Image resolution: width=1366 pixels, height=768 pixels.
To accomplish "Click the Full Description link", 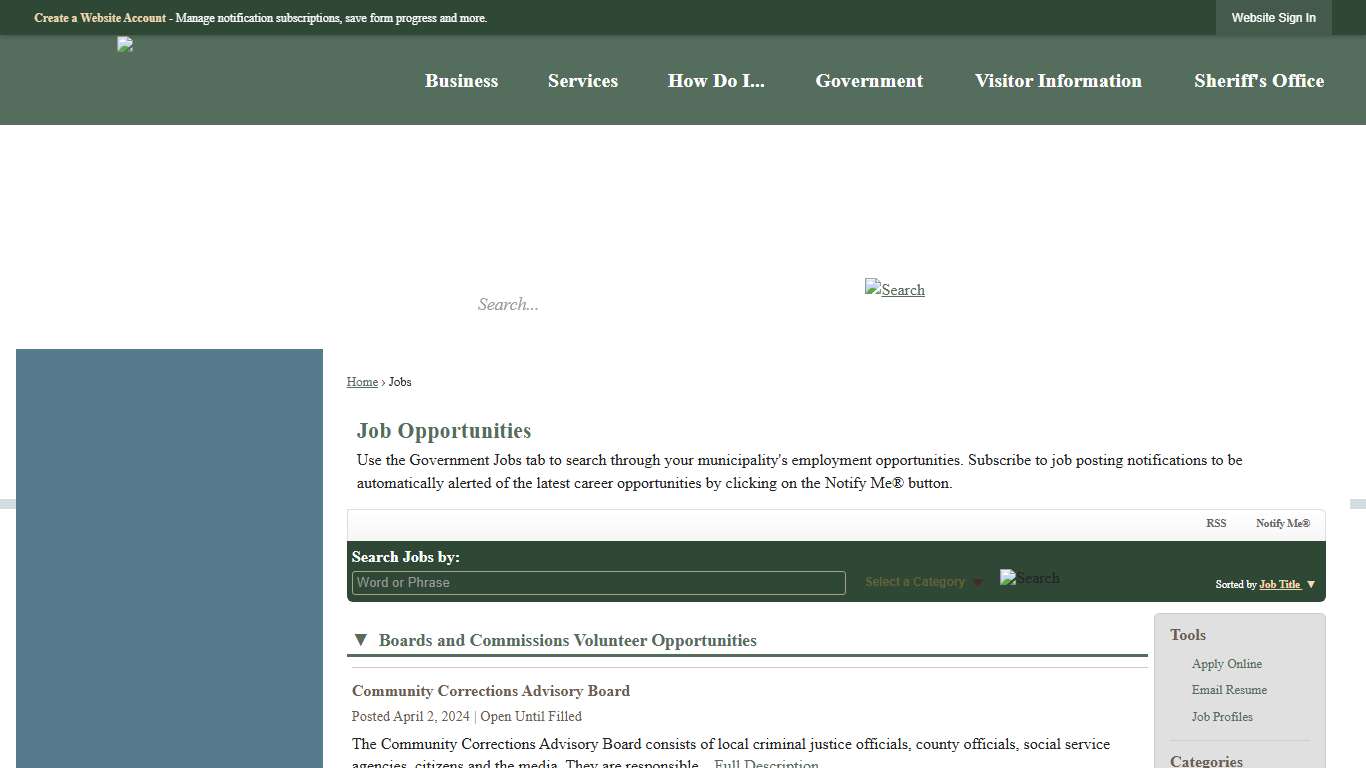I will [765, 763].
